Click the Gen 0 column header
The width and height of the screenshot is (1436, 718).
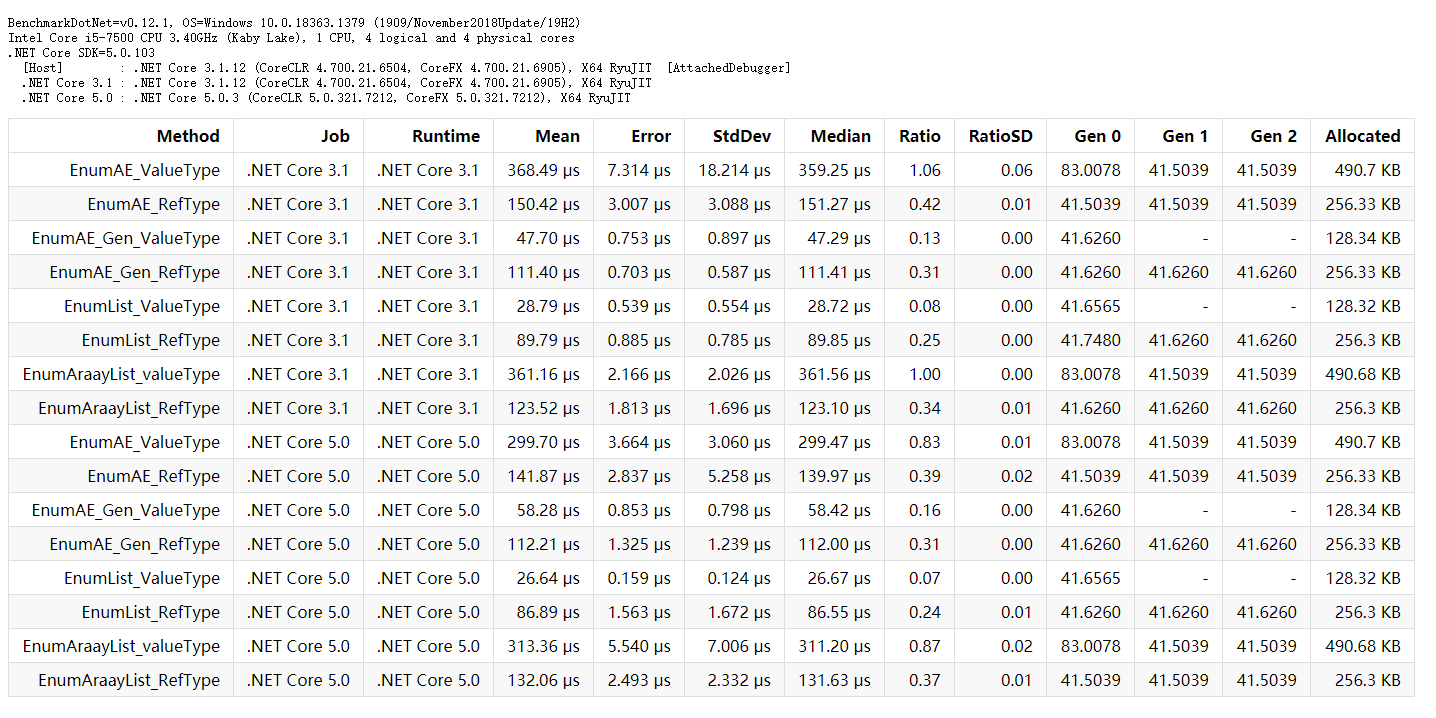tap(1097, 136)
